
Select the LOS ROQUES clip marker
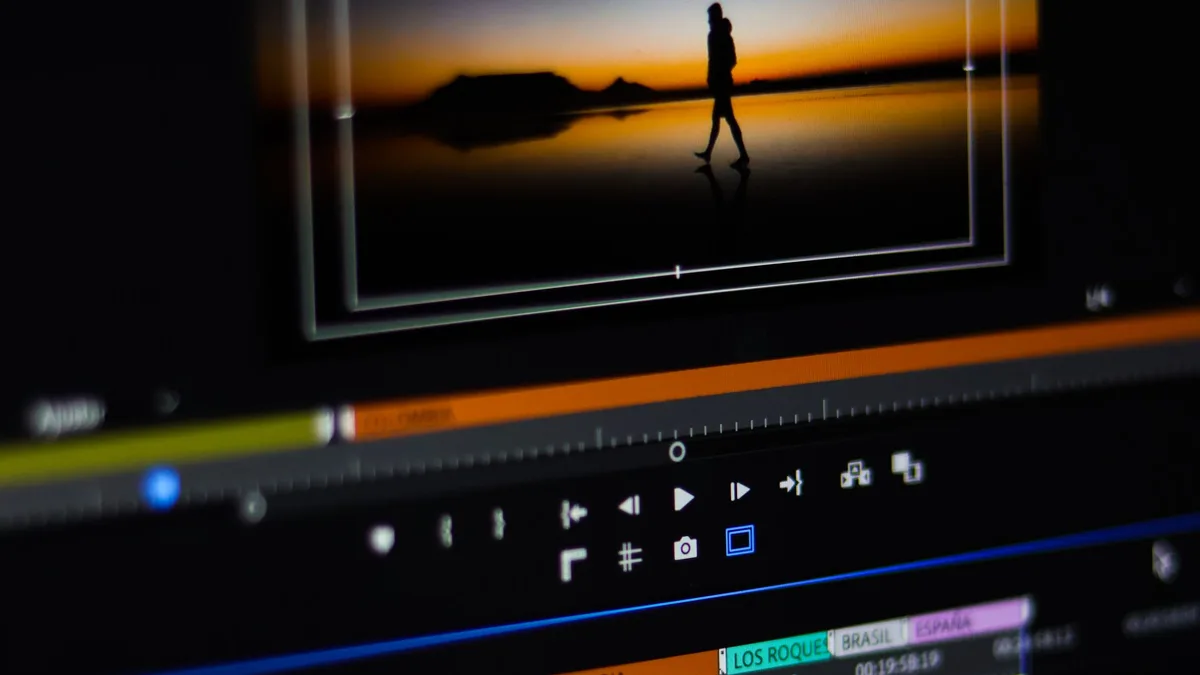[x=775, y=655]
